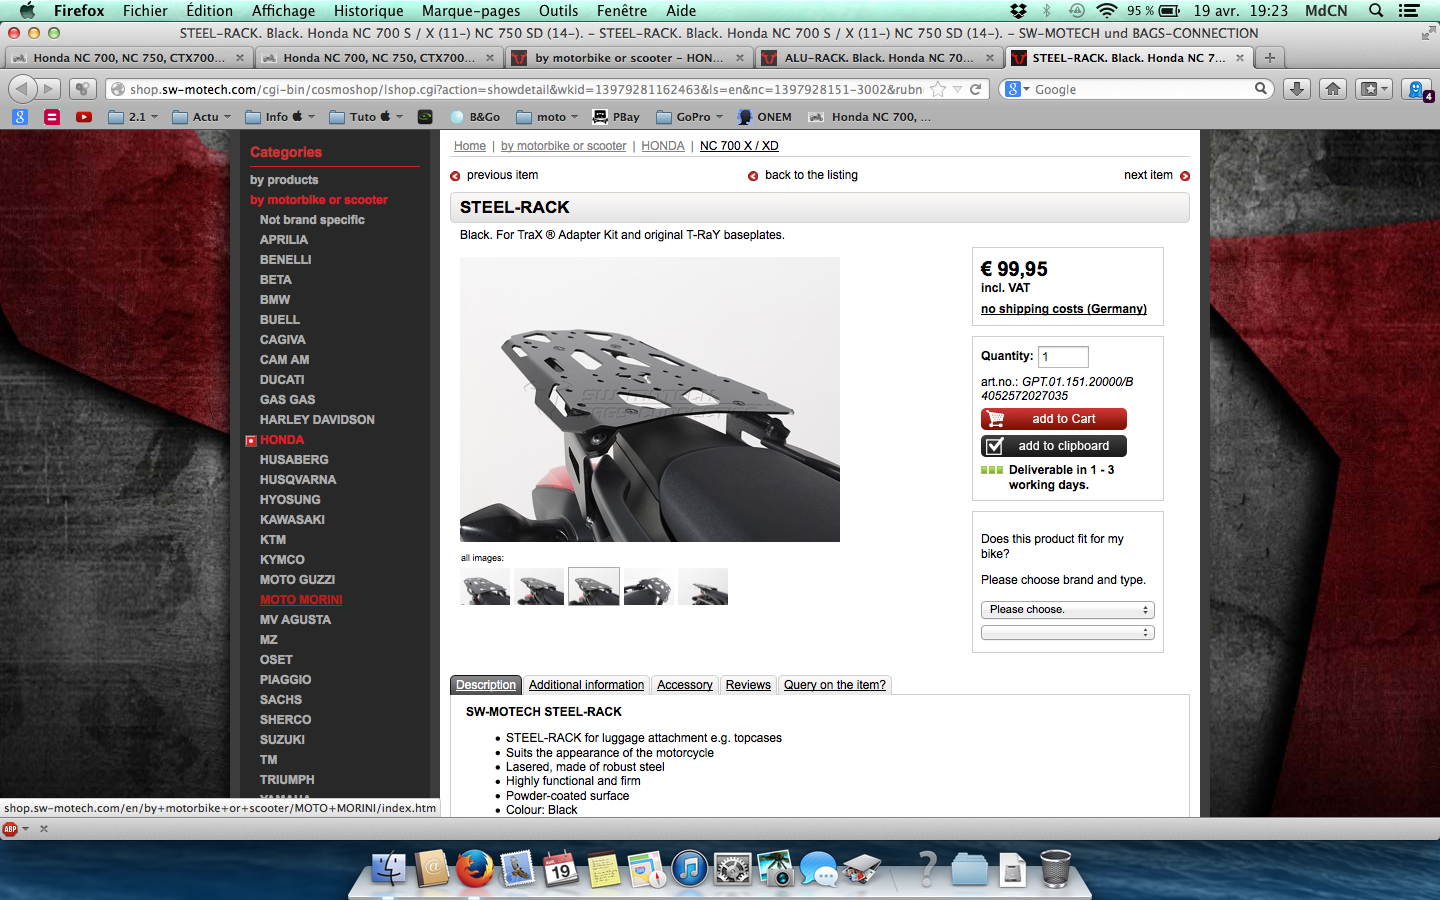Open the no shipping costs (Germany) link
This screenshot has width=1440, height=900.
[x=1063, y=309]
